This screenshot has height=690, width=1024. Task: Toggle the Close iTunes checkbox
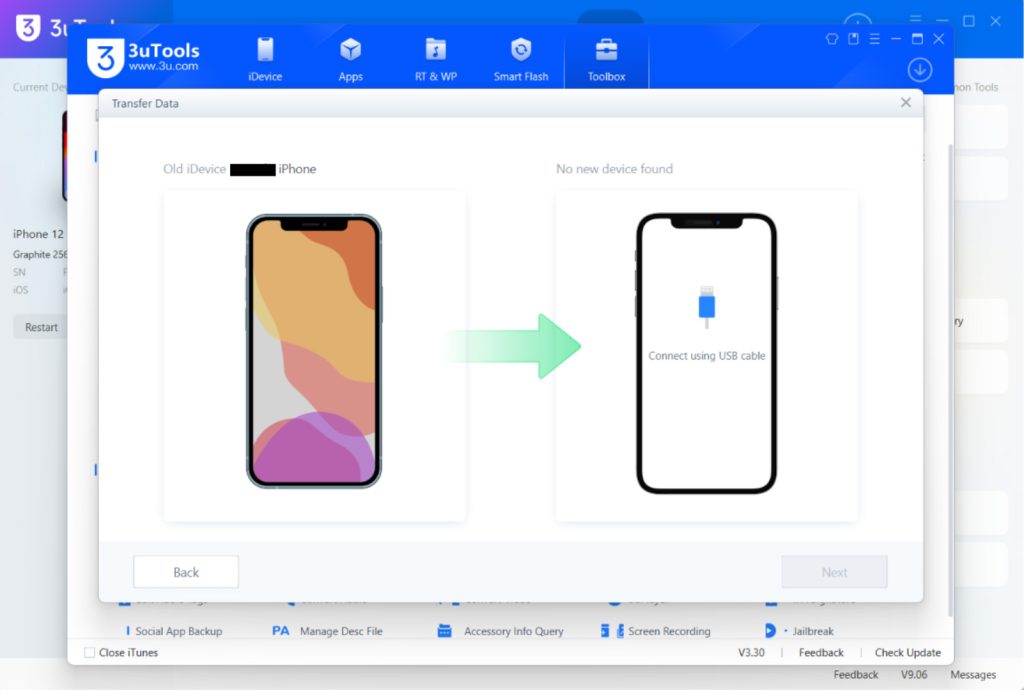(89, 652)
